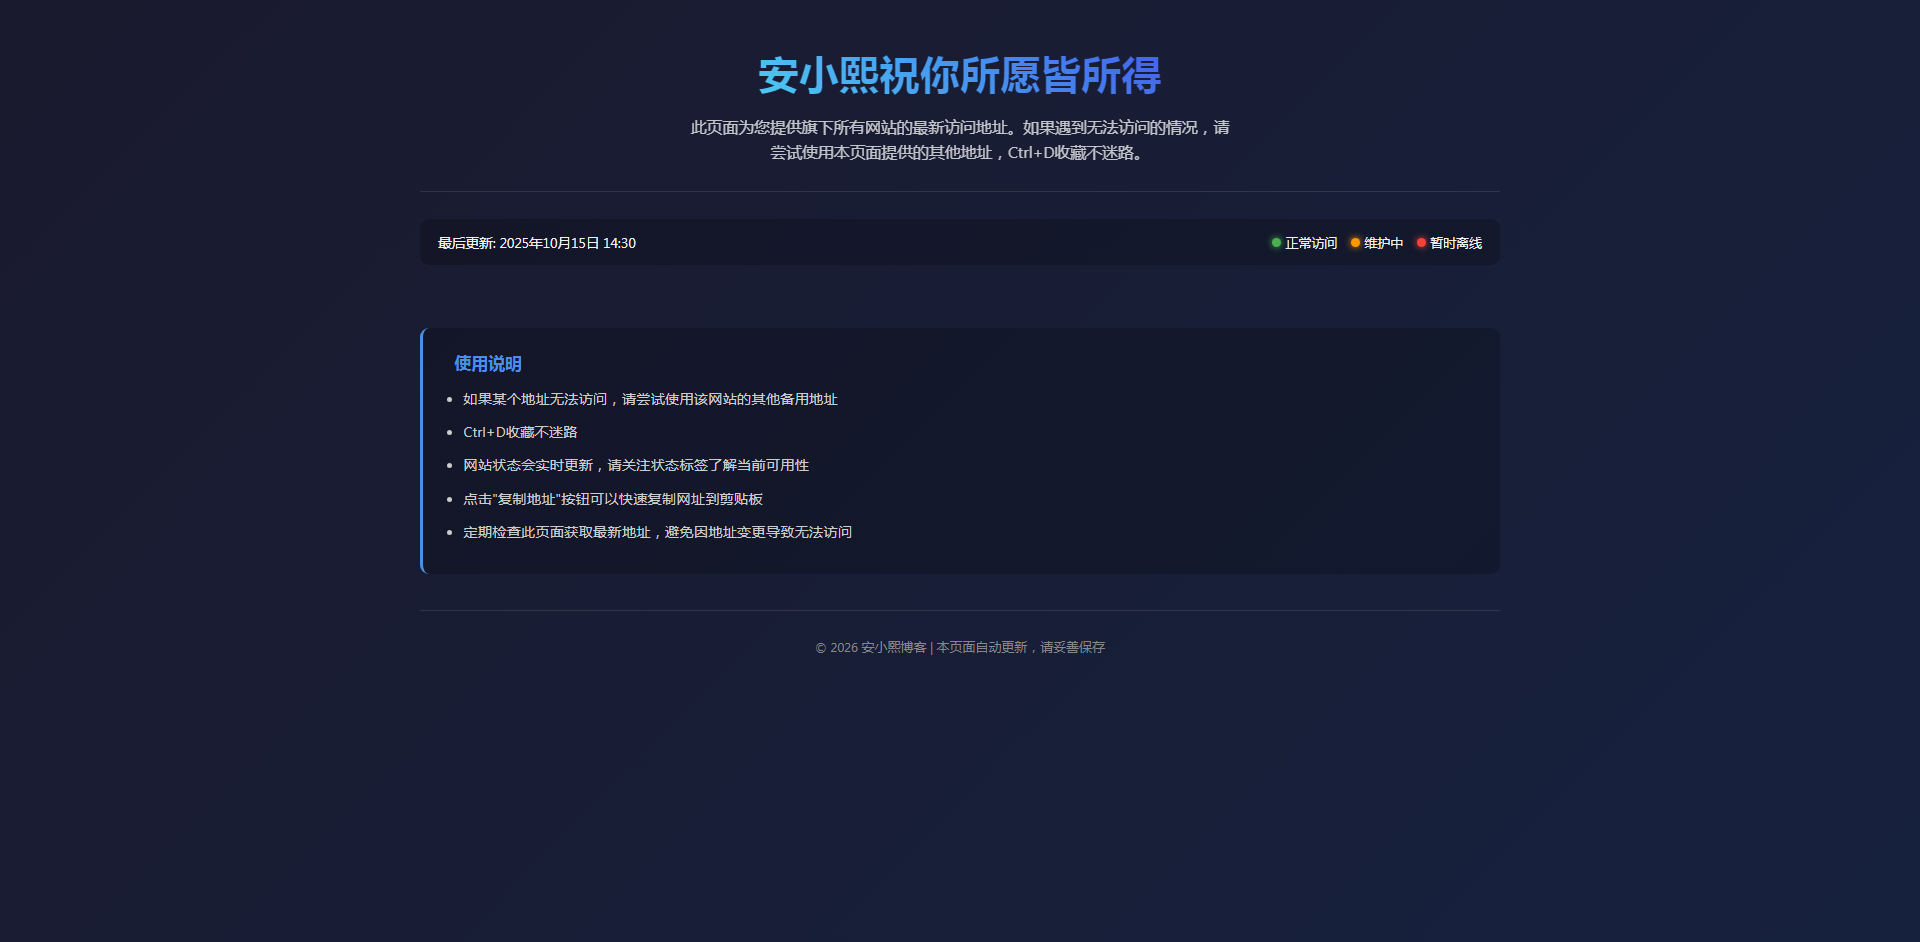Click the 使用说明 section heading

487,364
